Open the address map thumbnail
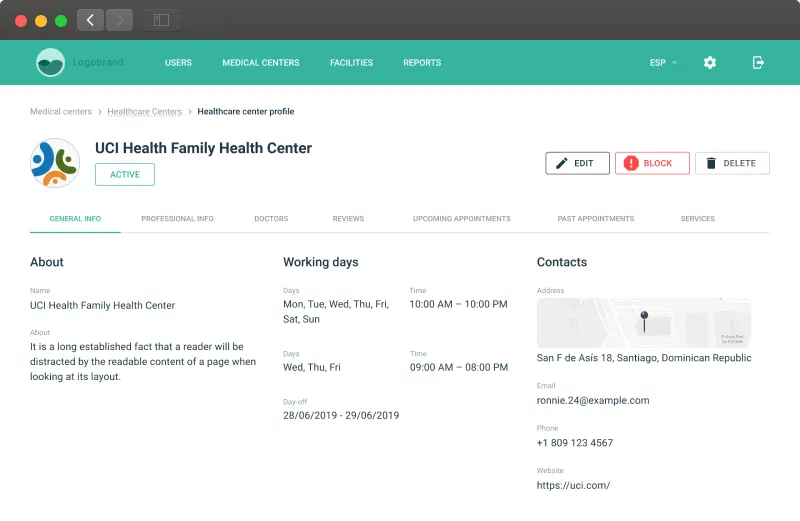Screen dimensions: 800x521 pyautogui.click(x=644, y=323)
